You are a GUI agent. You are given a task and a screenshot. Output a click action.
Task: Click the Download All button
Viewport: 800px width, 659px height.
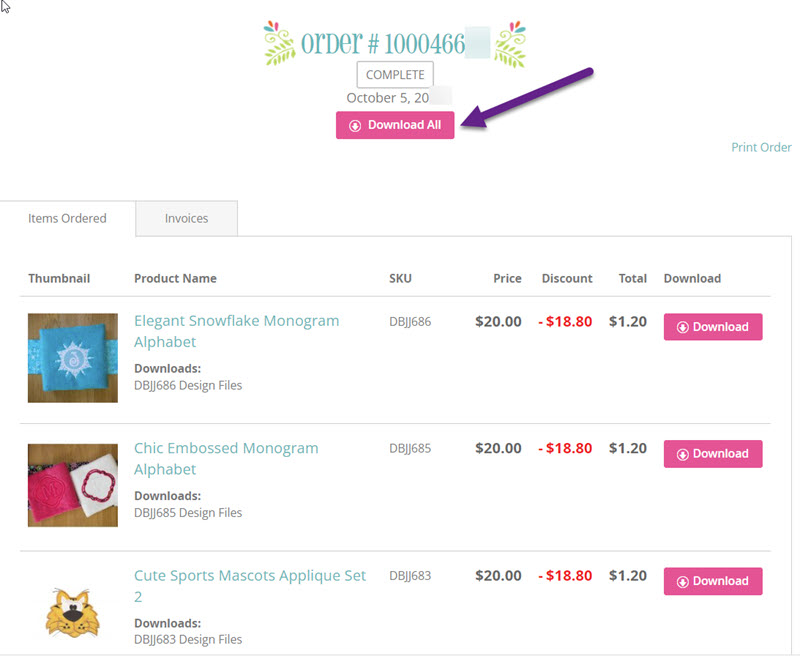click(395, 125)
